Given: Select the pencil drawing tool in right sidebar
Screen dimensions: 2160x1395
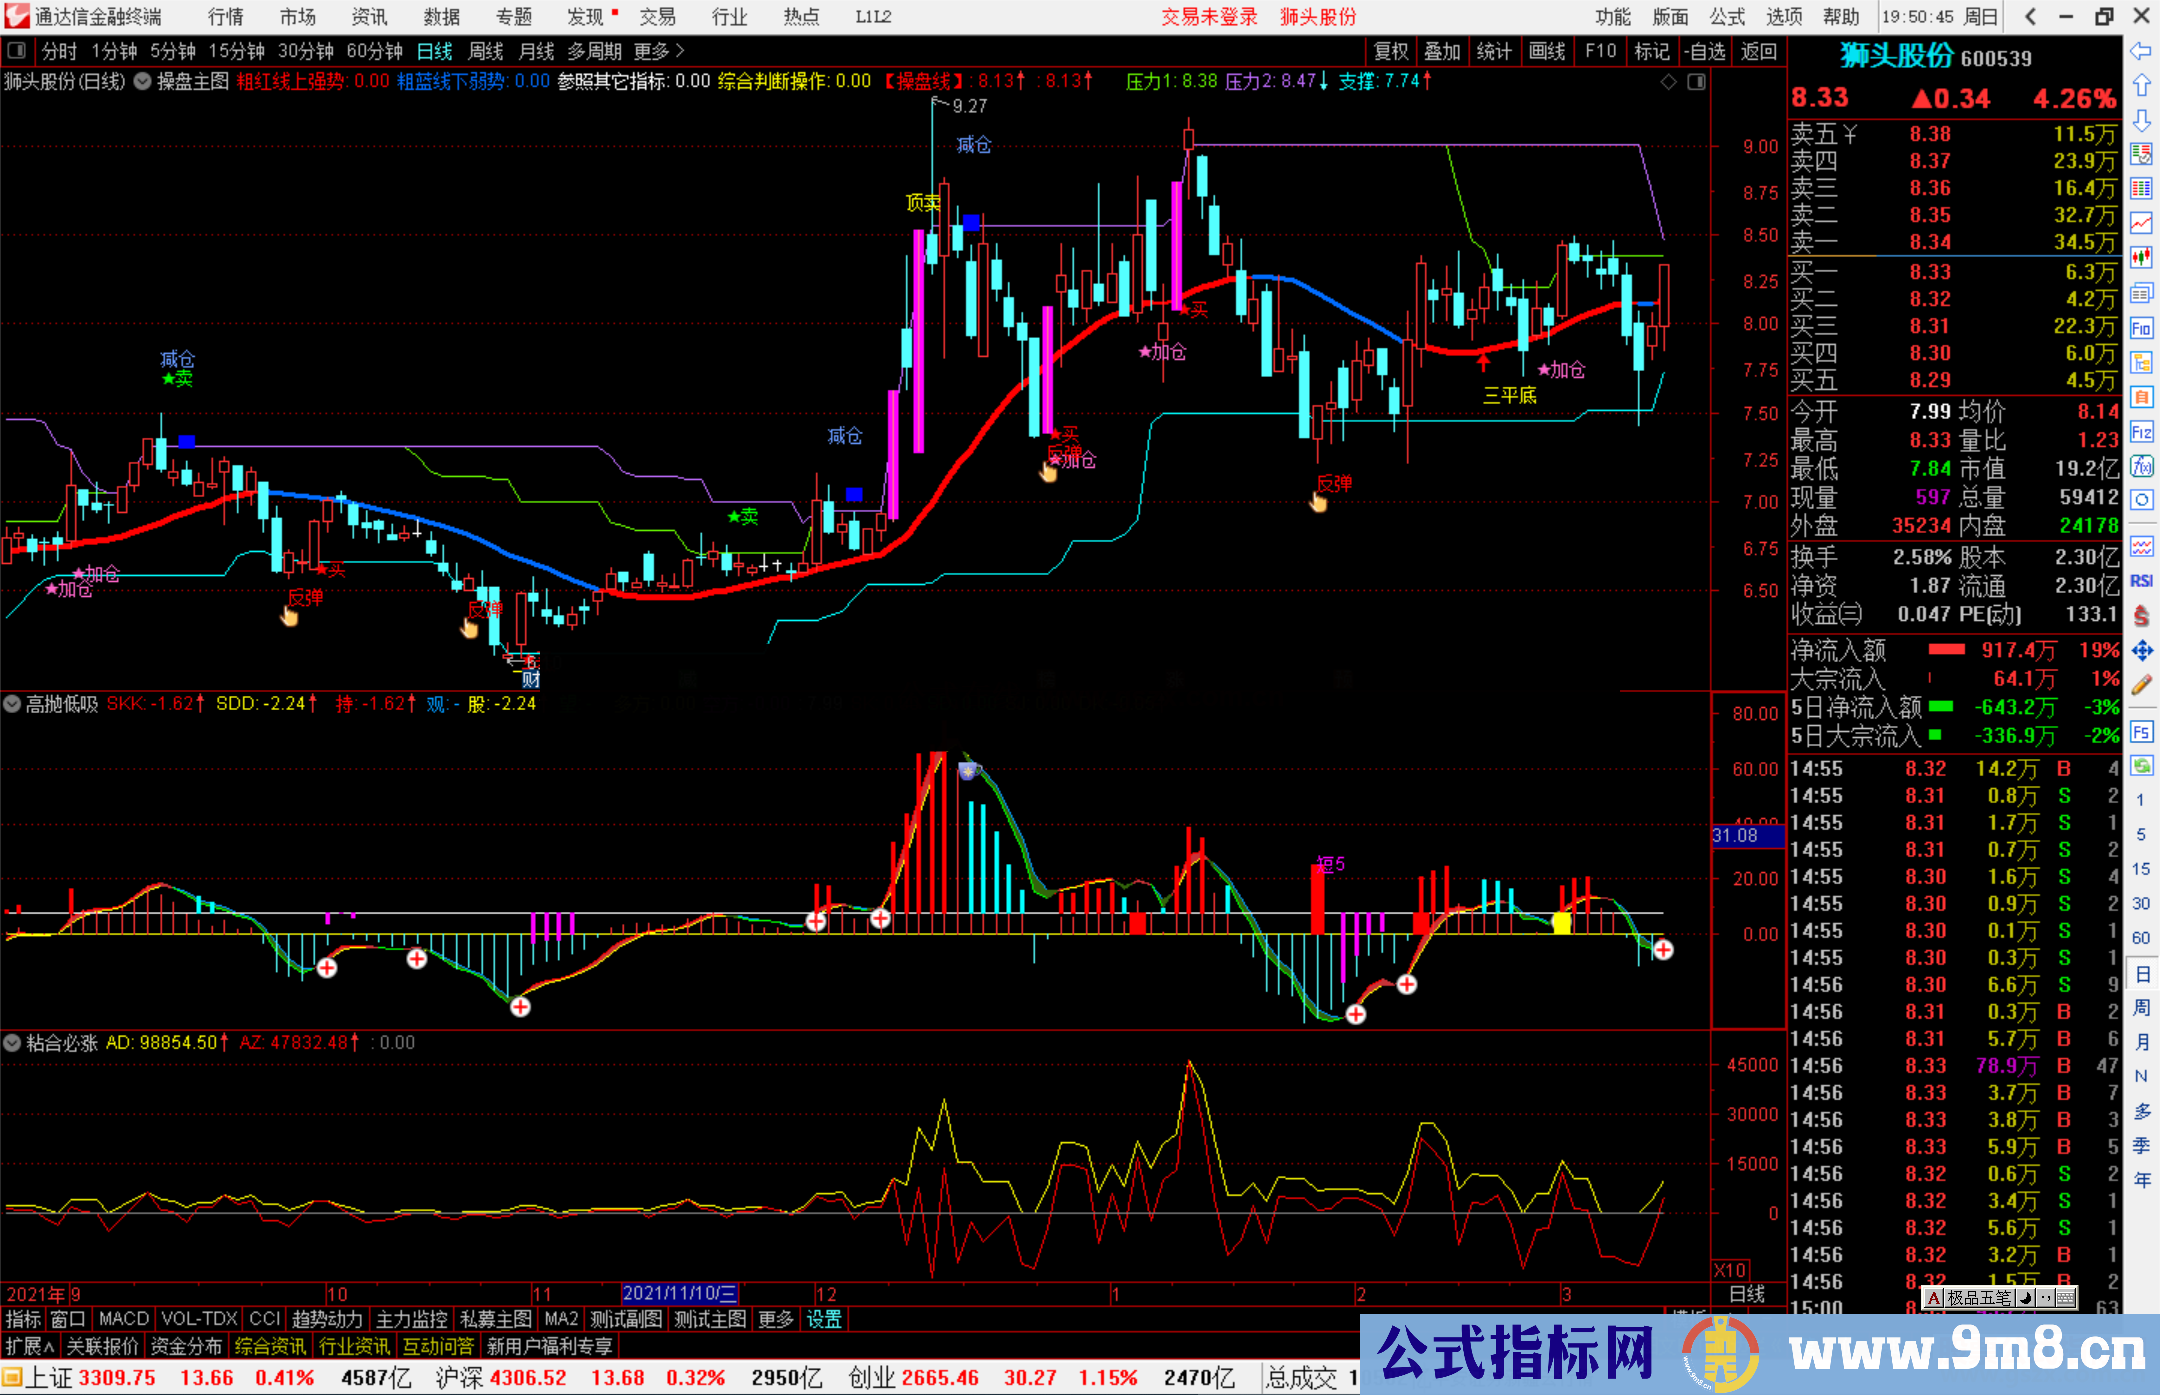Looking at the screenshot, I should (2142, 684).
